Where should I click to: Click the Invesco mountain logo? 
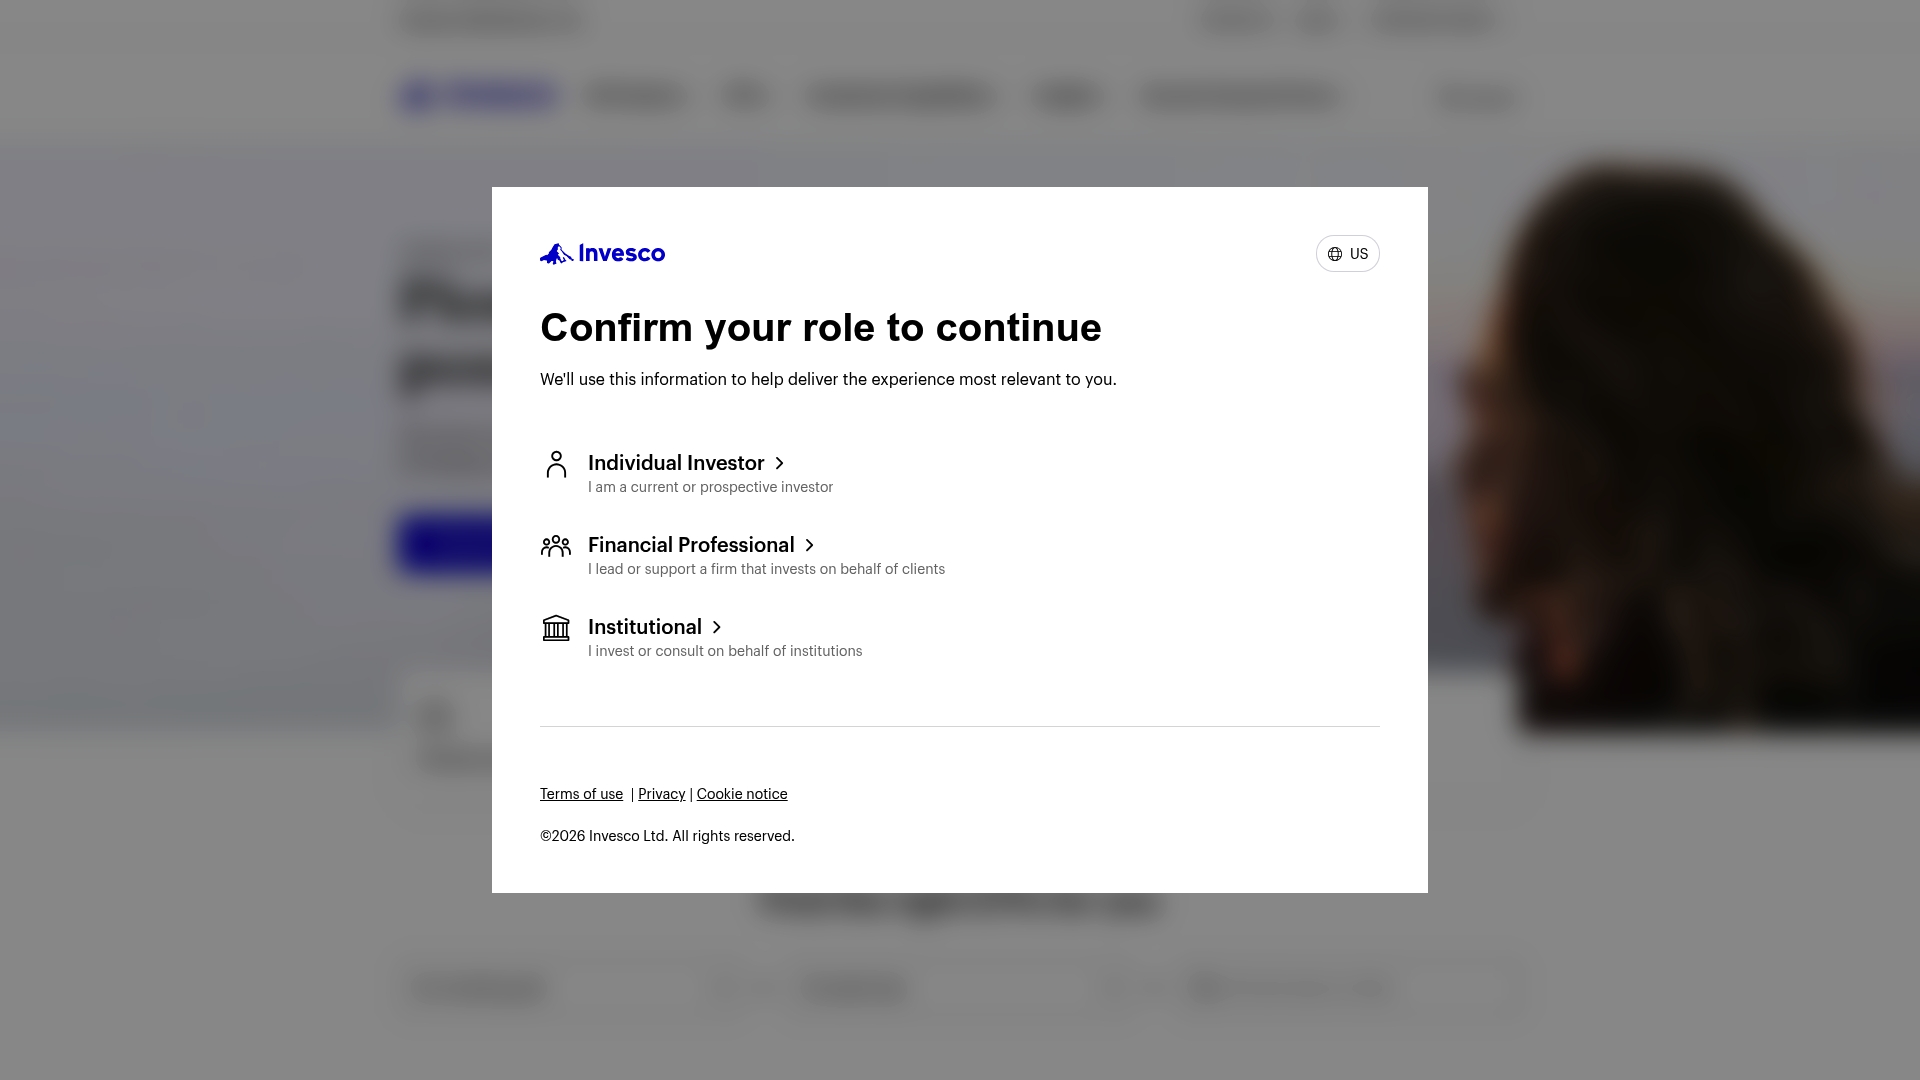coord(556,253)
